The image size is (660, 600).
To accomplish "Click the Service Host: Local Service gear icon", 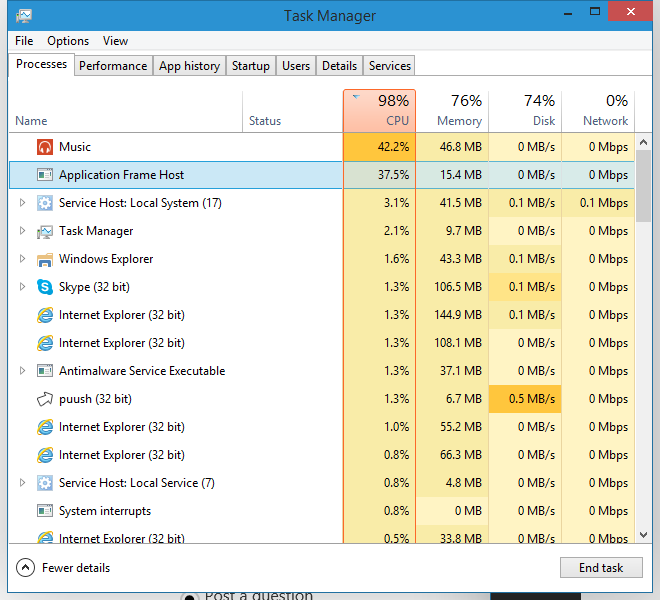I will 45,483.
